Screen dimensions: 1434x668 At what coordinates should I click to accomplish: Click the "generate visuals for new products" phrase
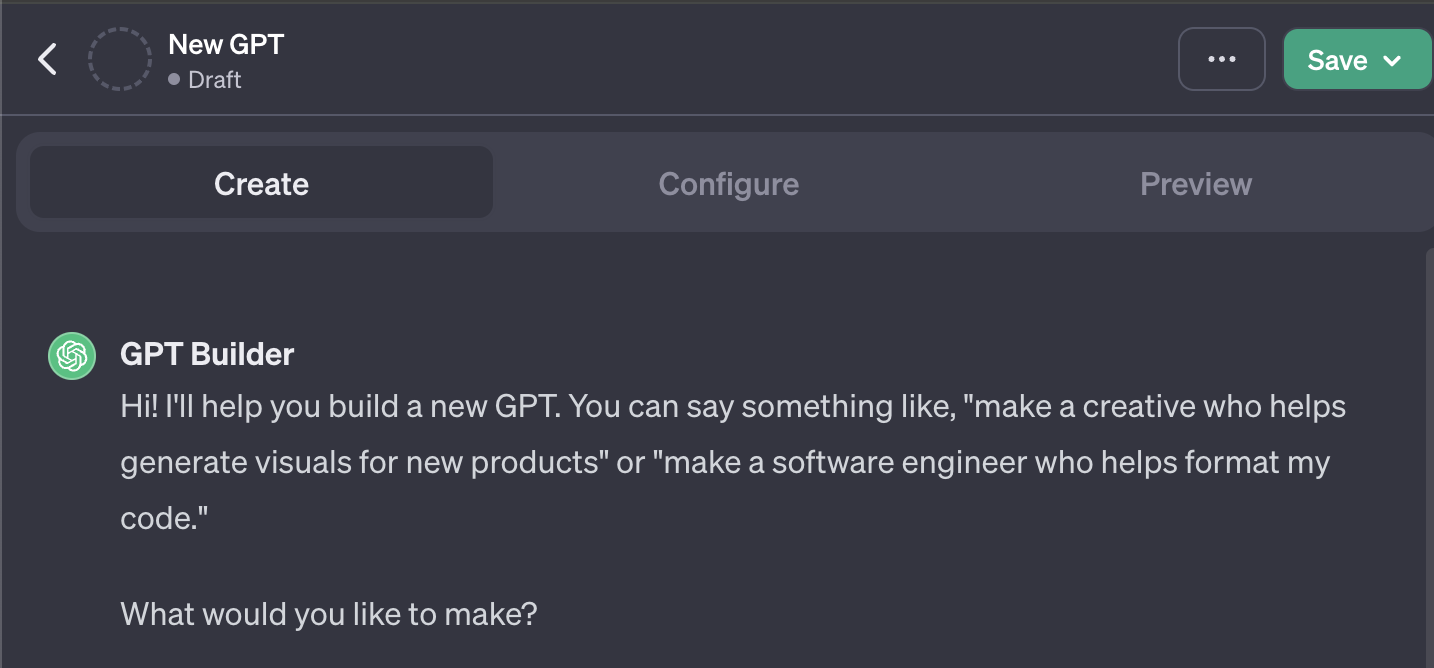(x=368, y=463)
